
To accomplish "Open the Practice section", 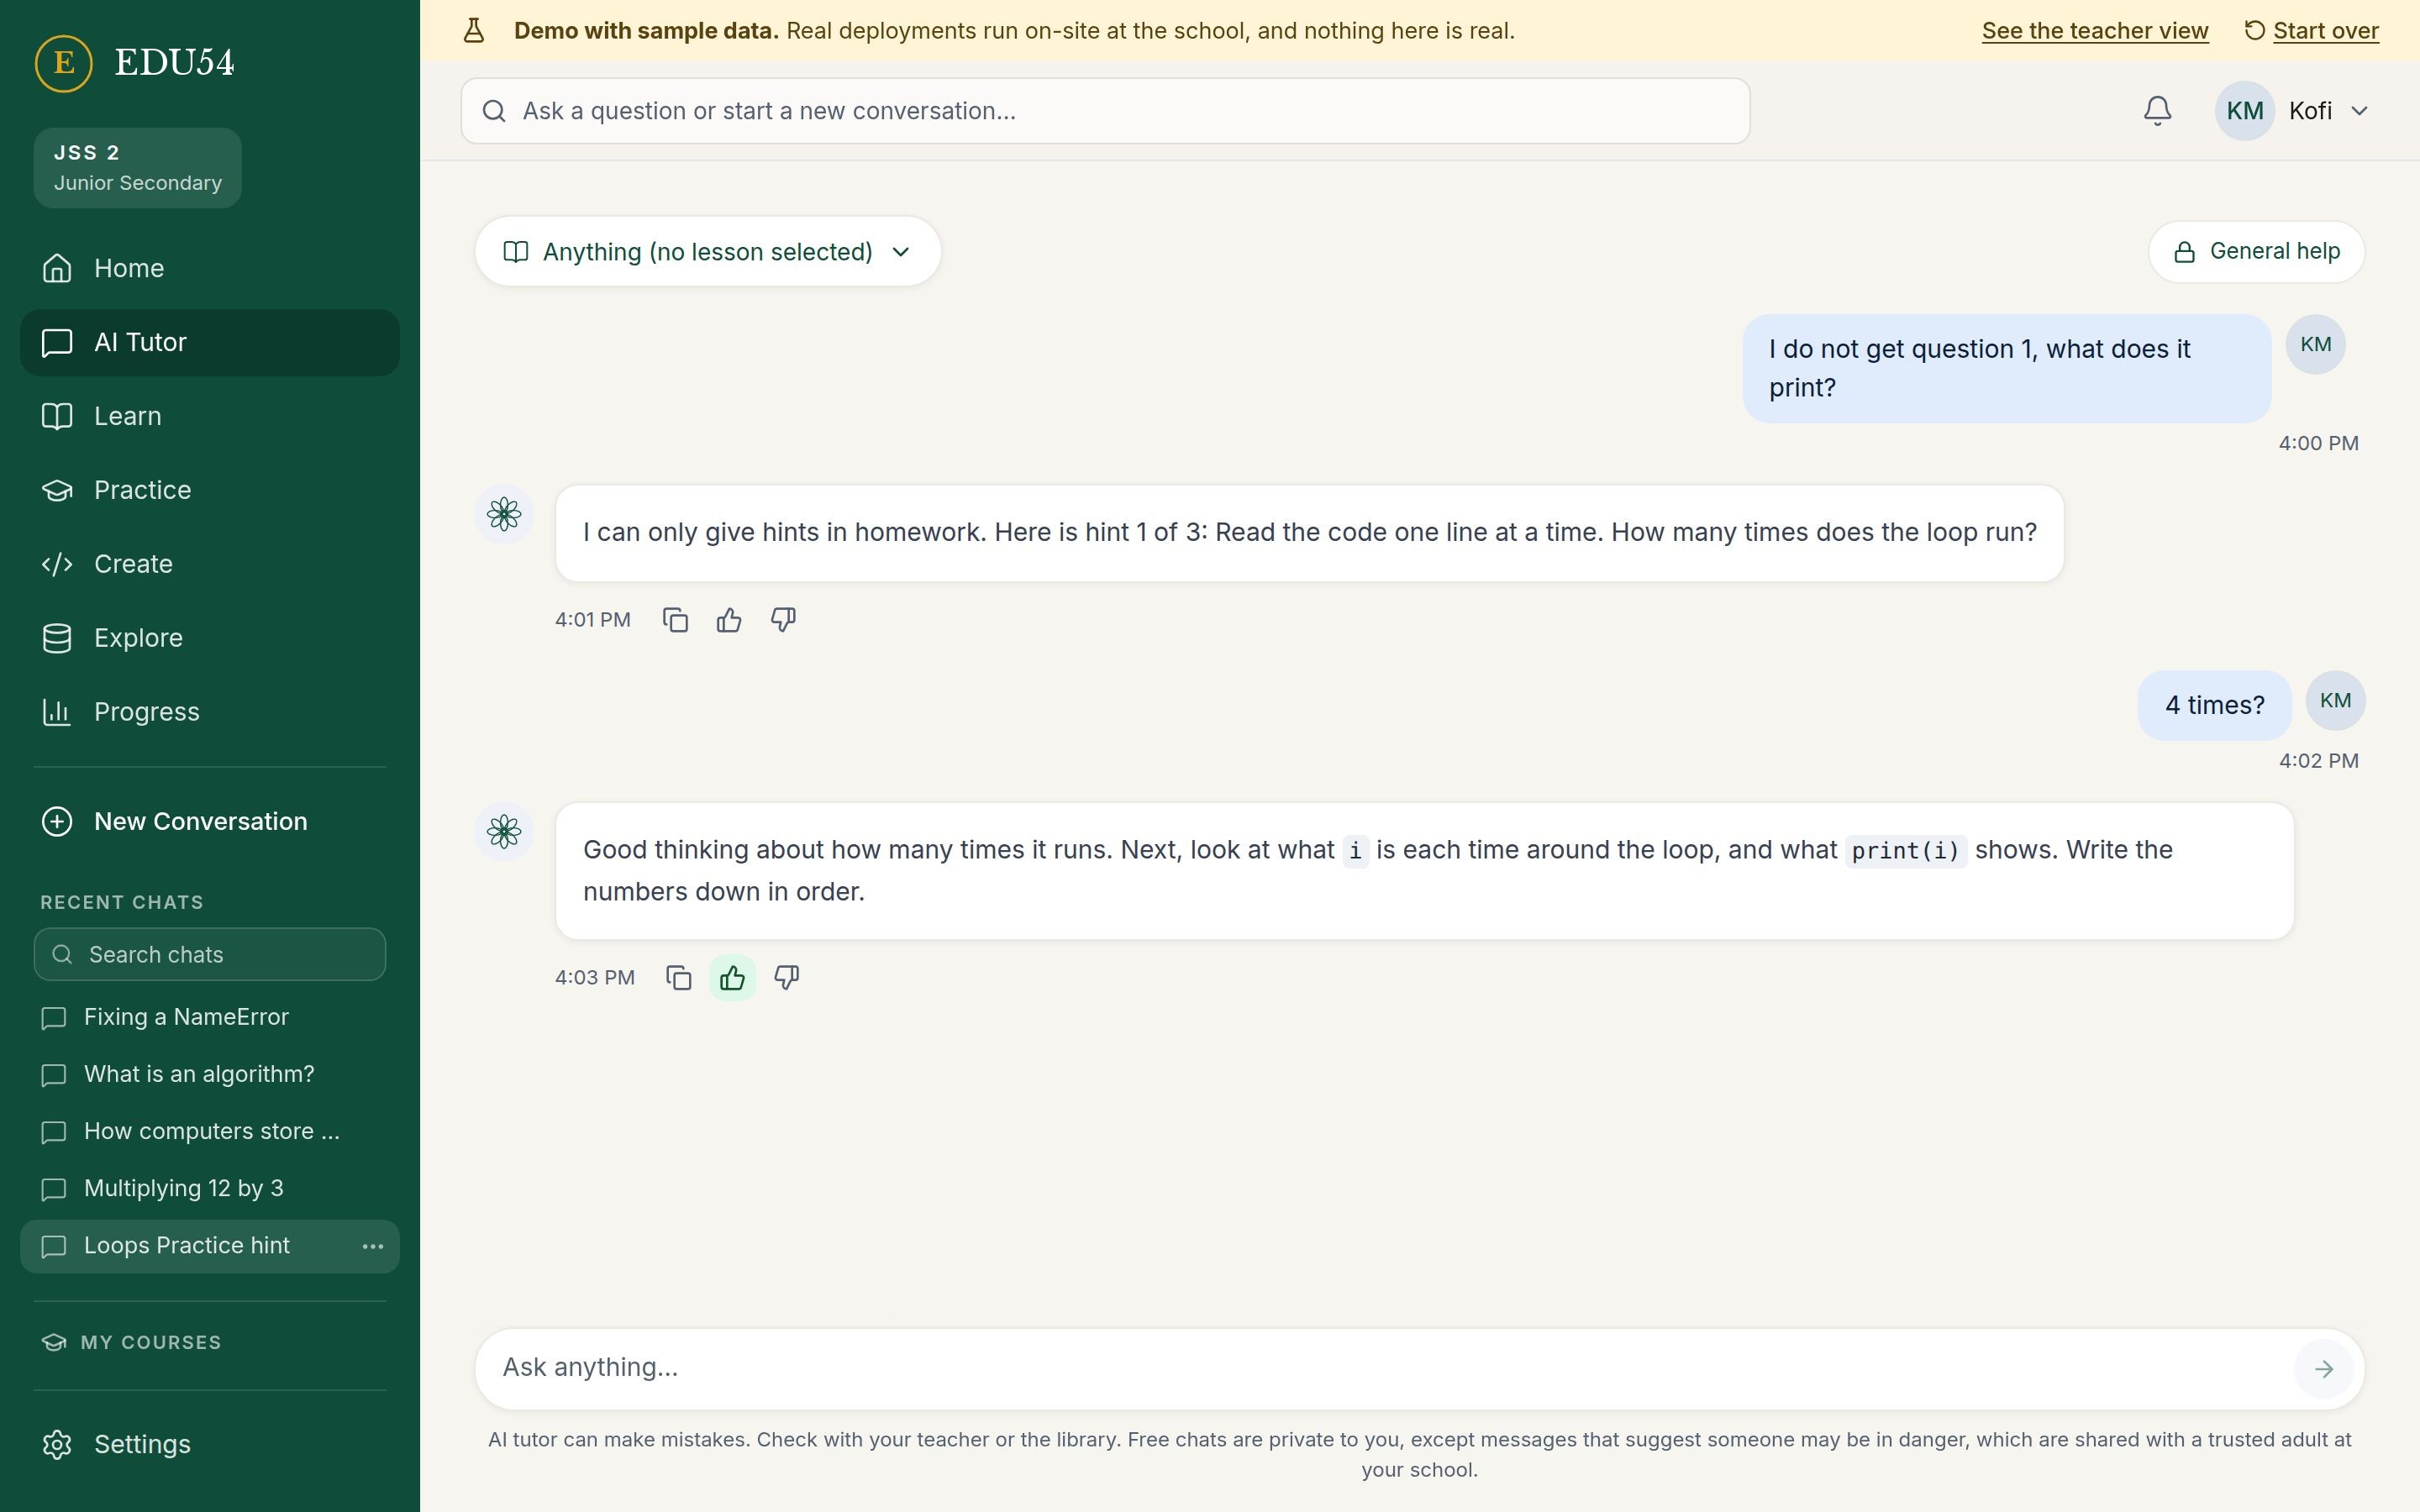I will click(210, 490).
